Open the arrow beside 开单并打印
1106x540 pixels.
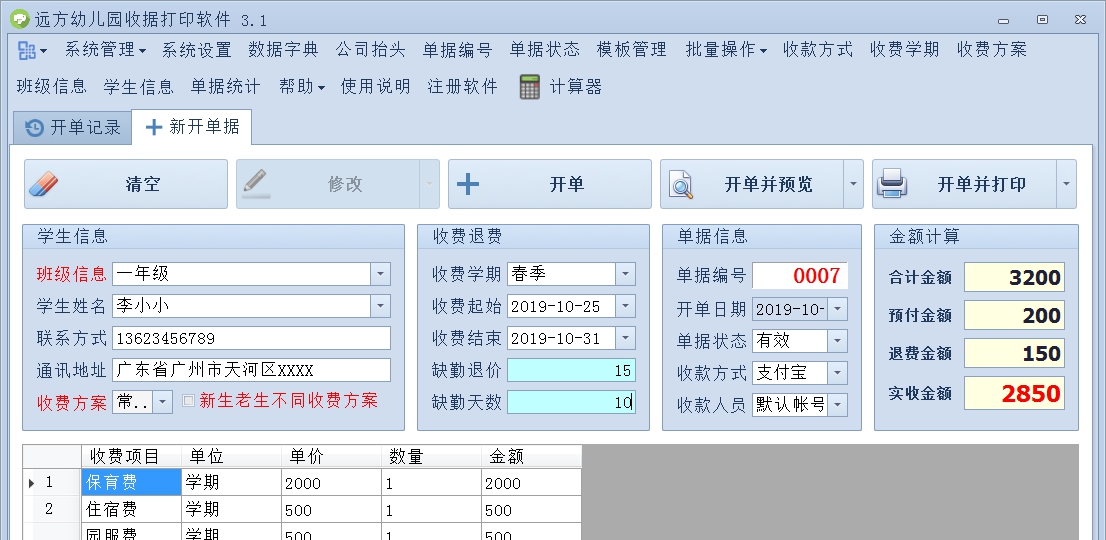[1066, 184]
